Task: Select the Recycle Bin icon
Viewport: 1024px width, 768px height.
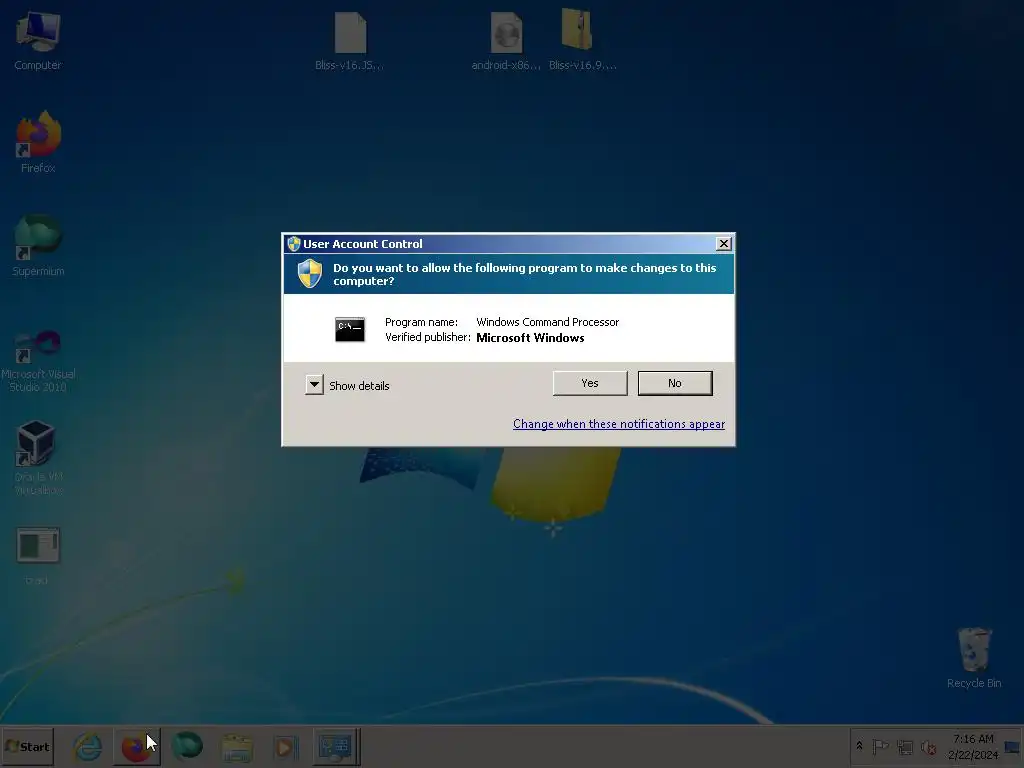Action: pyautogui.click(x=974, y=658)
